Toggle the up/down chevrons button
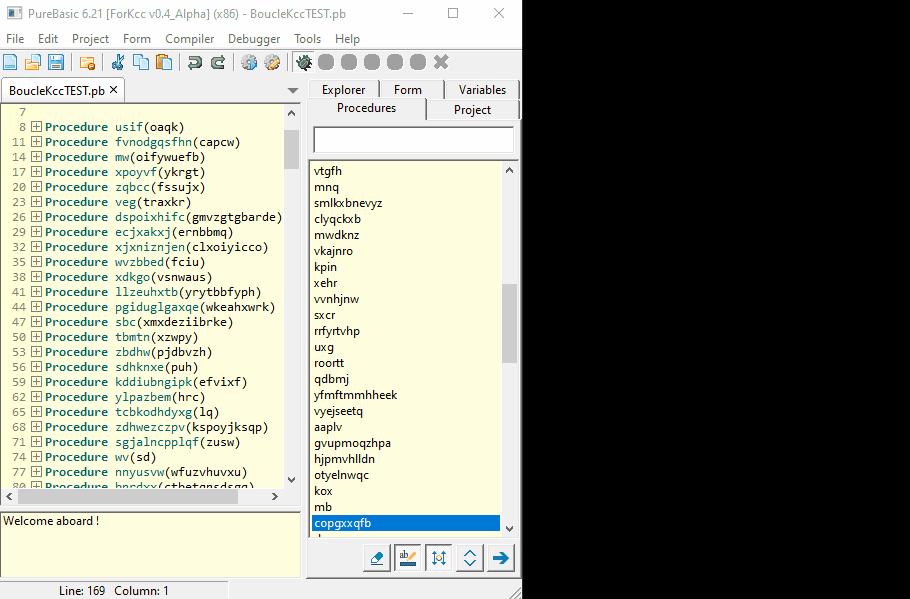 [470, 558]
